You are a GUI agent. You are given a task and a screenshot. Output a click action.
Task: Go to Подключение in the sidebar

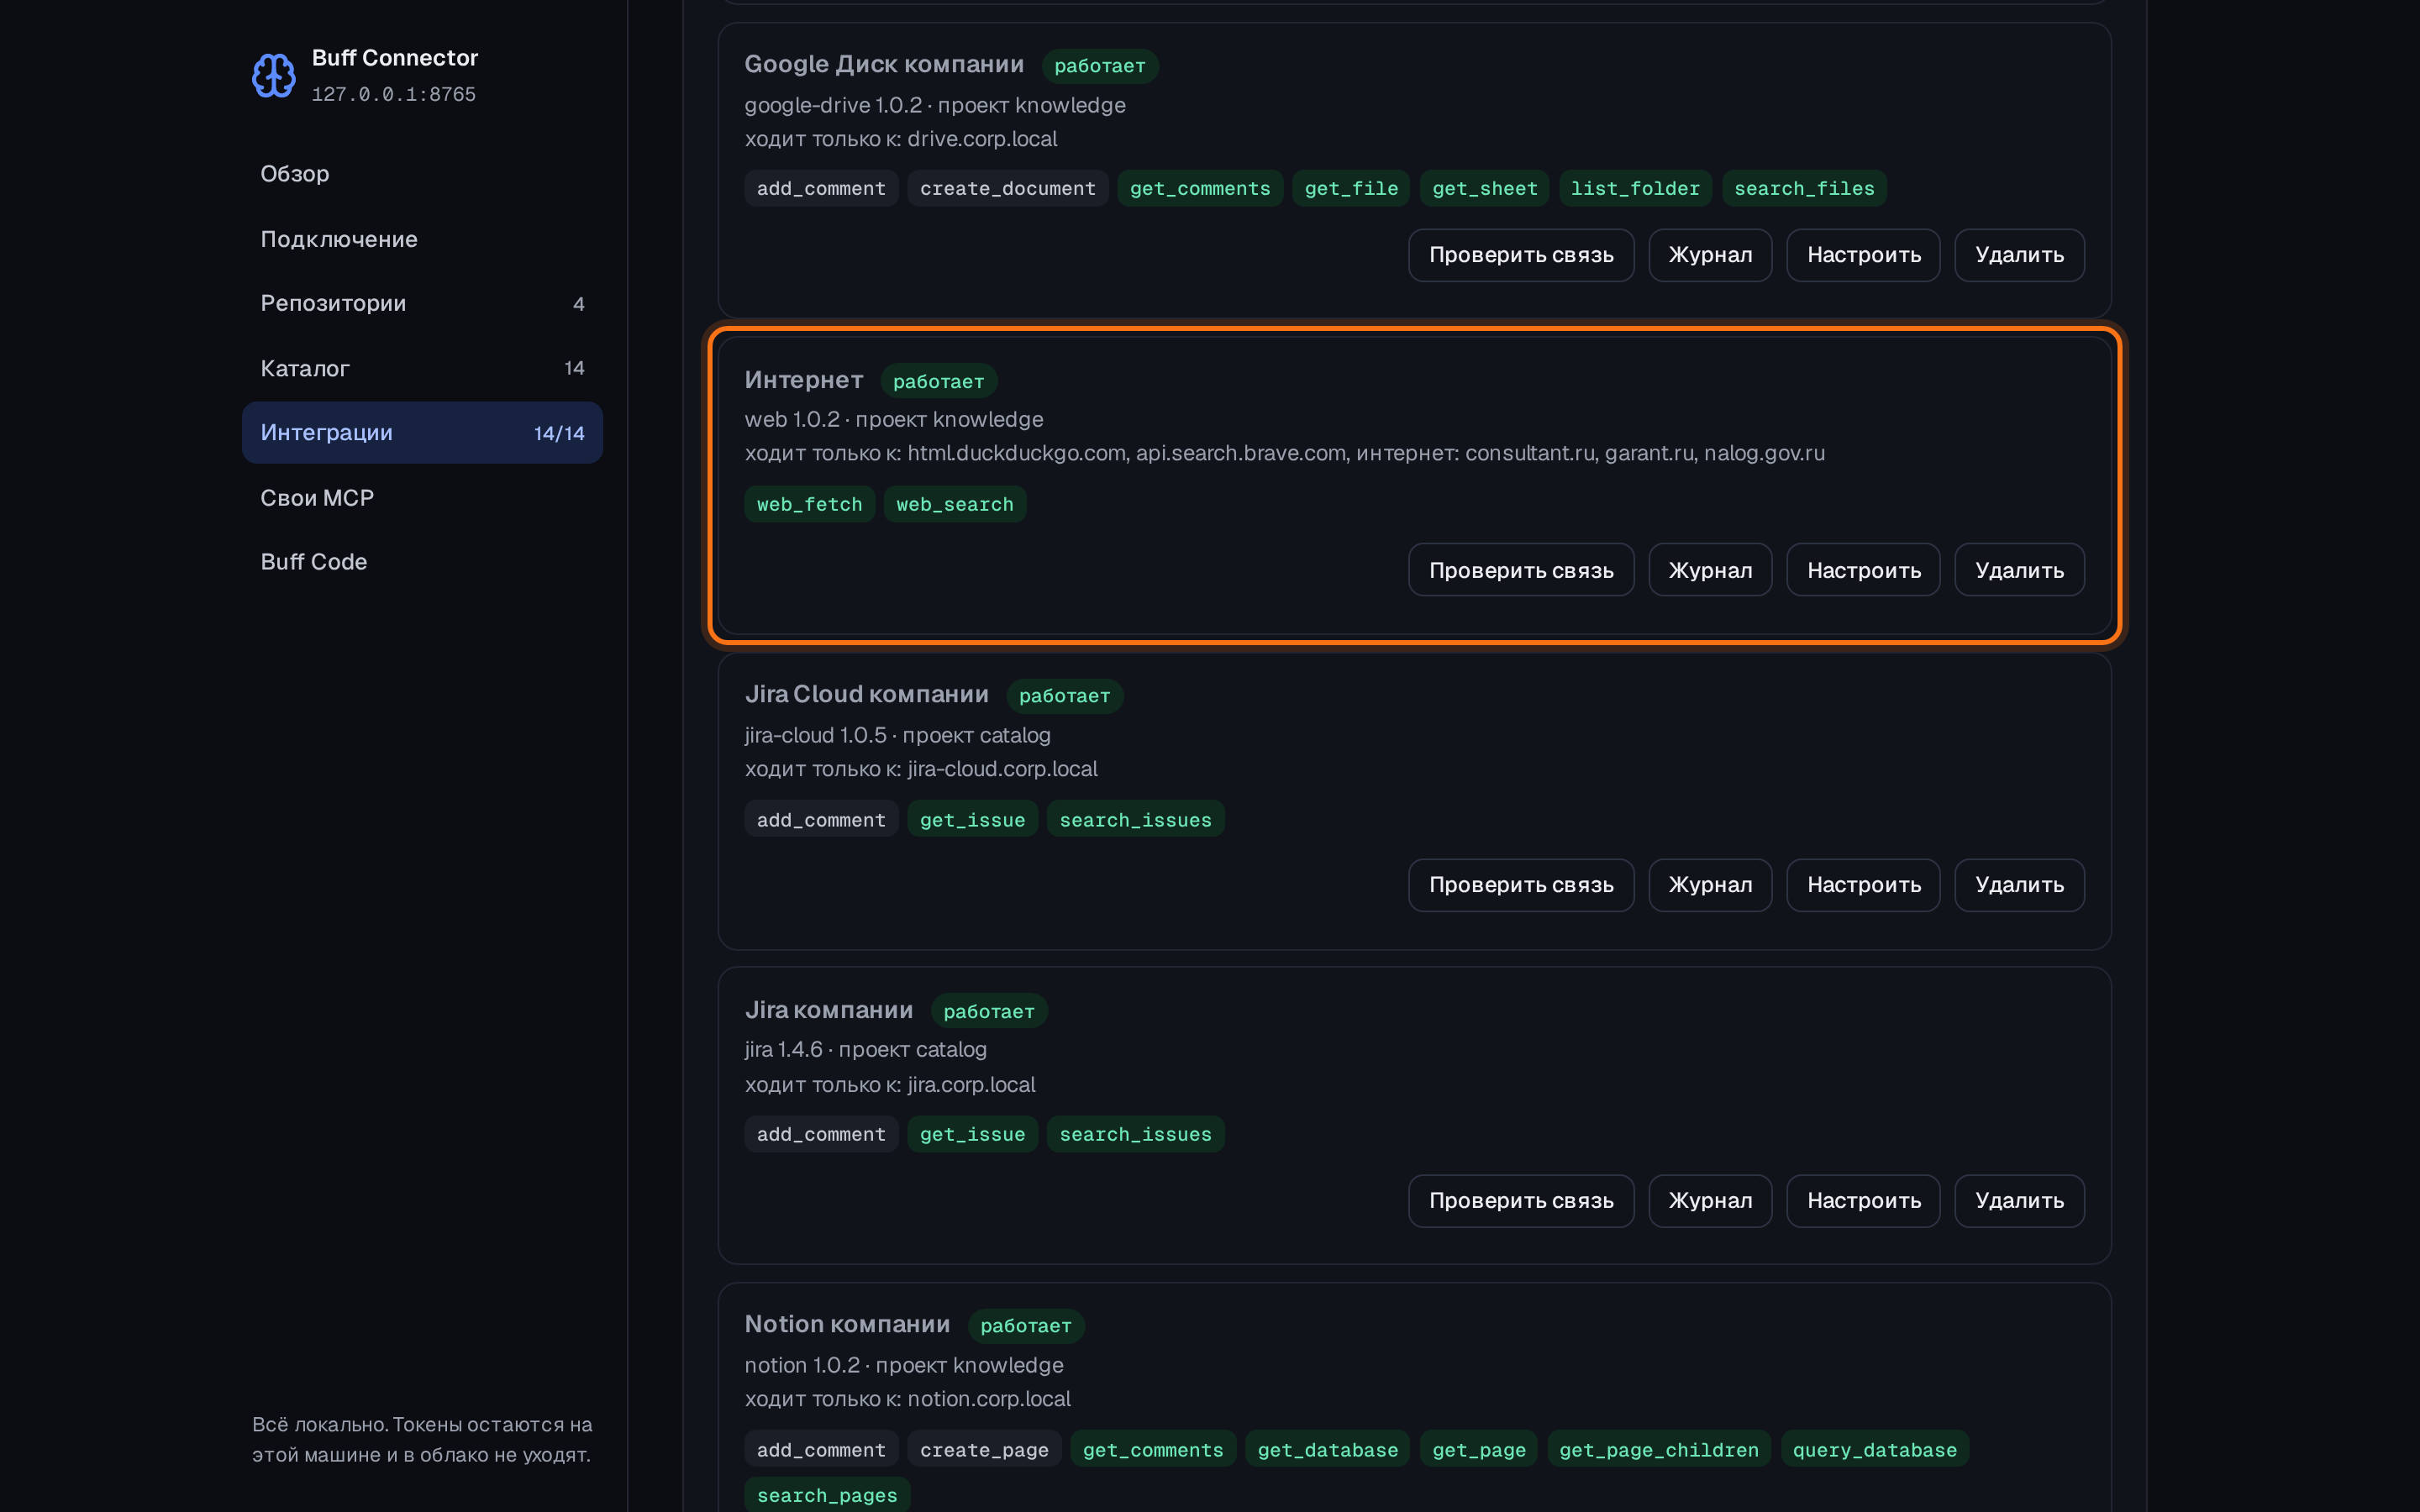422,239
